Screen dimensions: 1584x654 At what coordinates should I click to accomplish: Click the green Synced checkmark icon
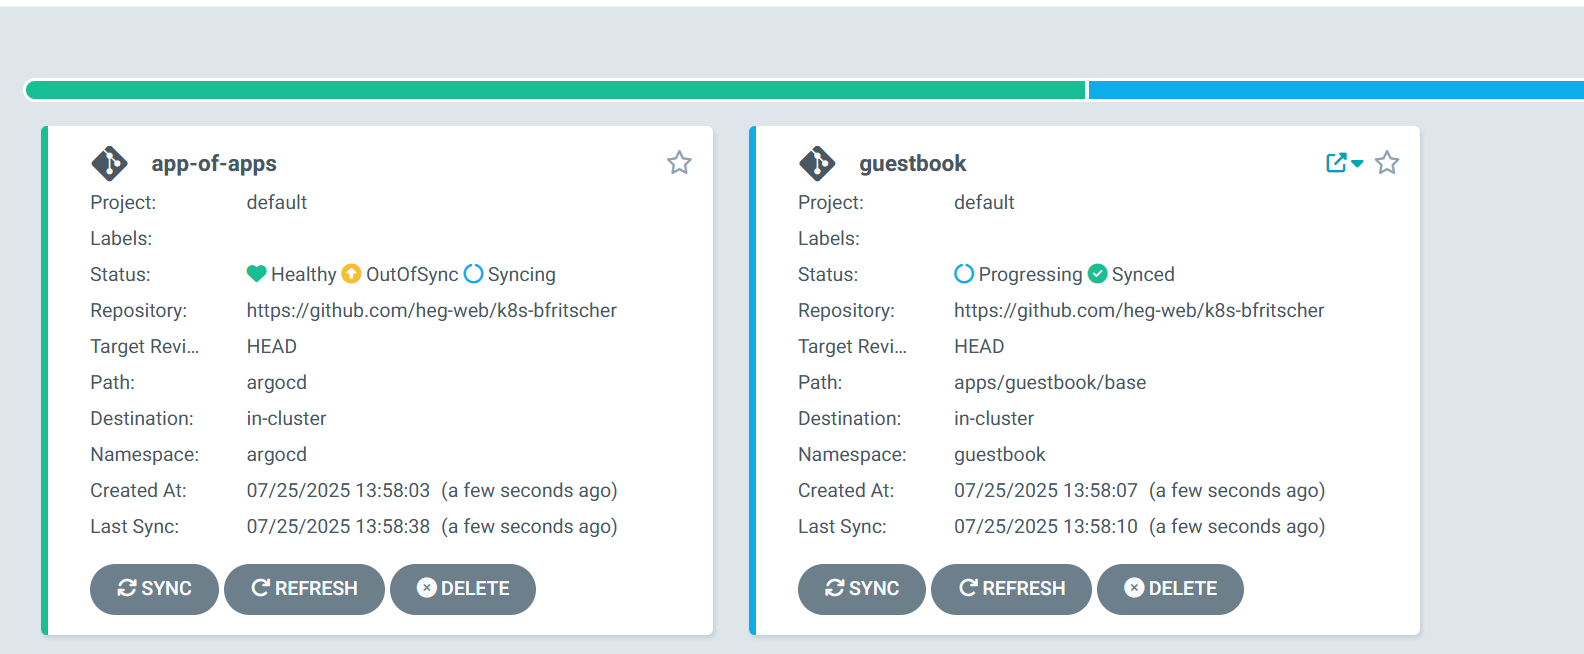[1097, 274]
